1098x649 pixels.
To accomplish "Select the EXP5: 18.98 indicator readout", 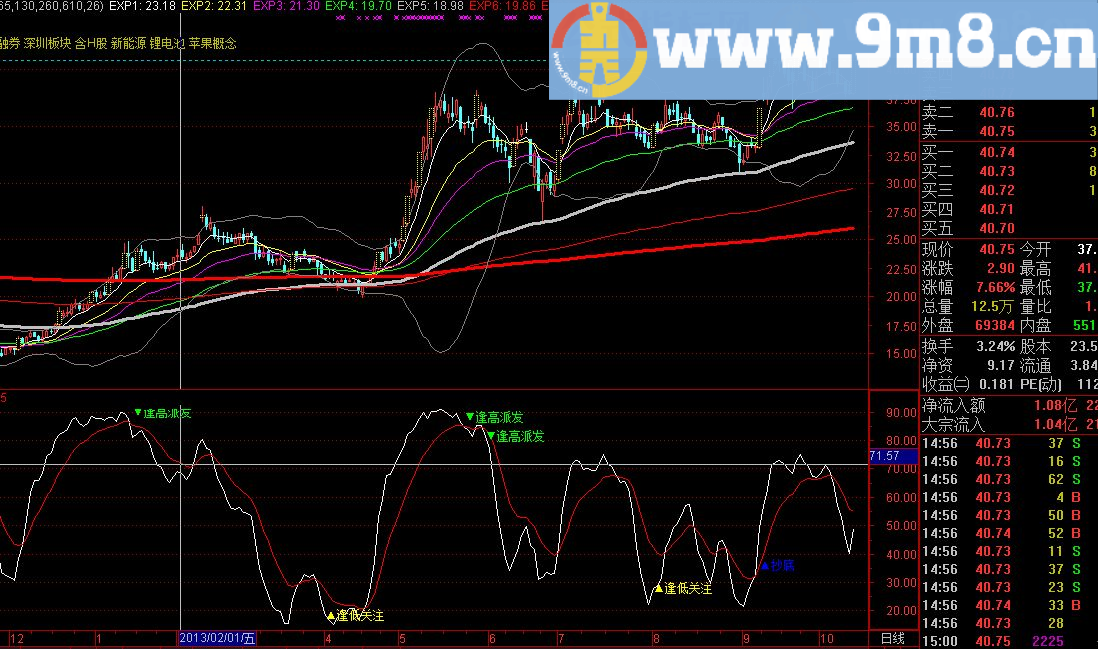I will (x=430, y=6).
